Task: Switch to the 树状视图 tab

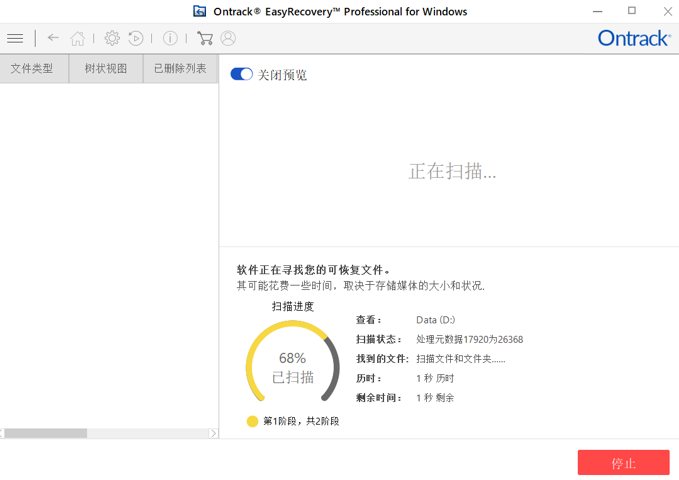Action: 106,68
